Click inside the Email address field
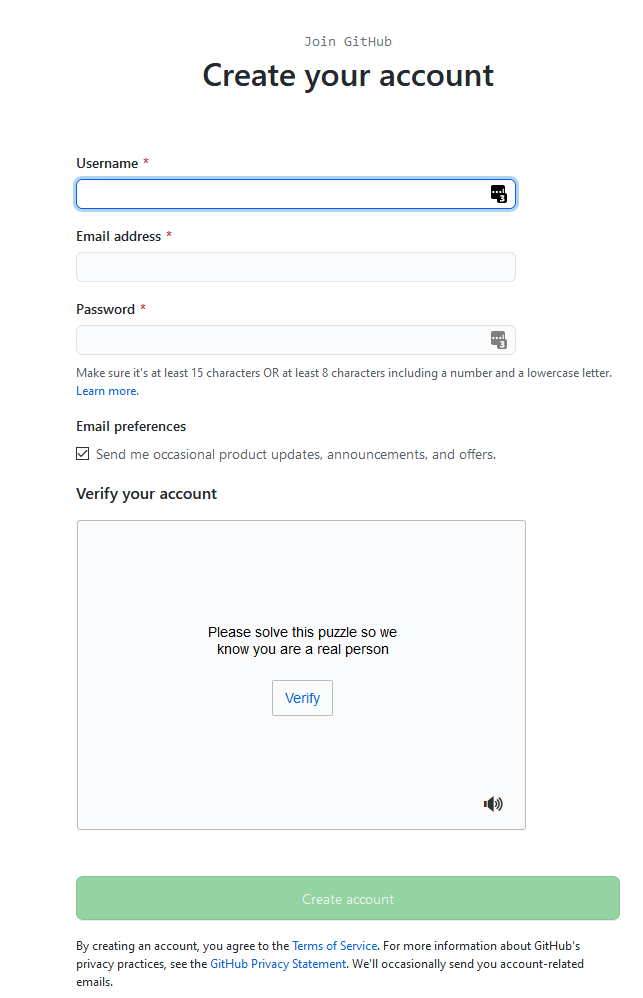The image size is (643, 998). (296, 267)
